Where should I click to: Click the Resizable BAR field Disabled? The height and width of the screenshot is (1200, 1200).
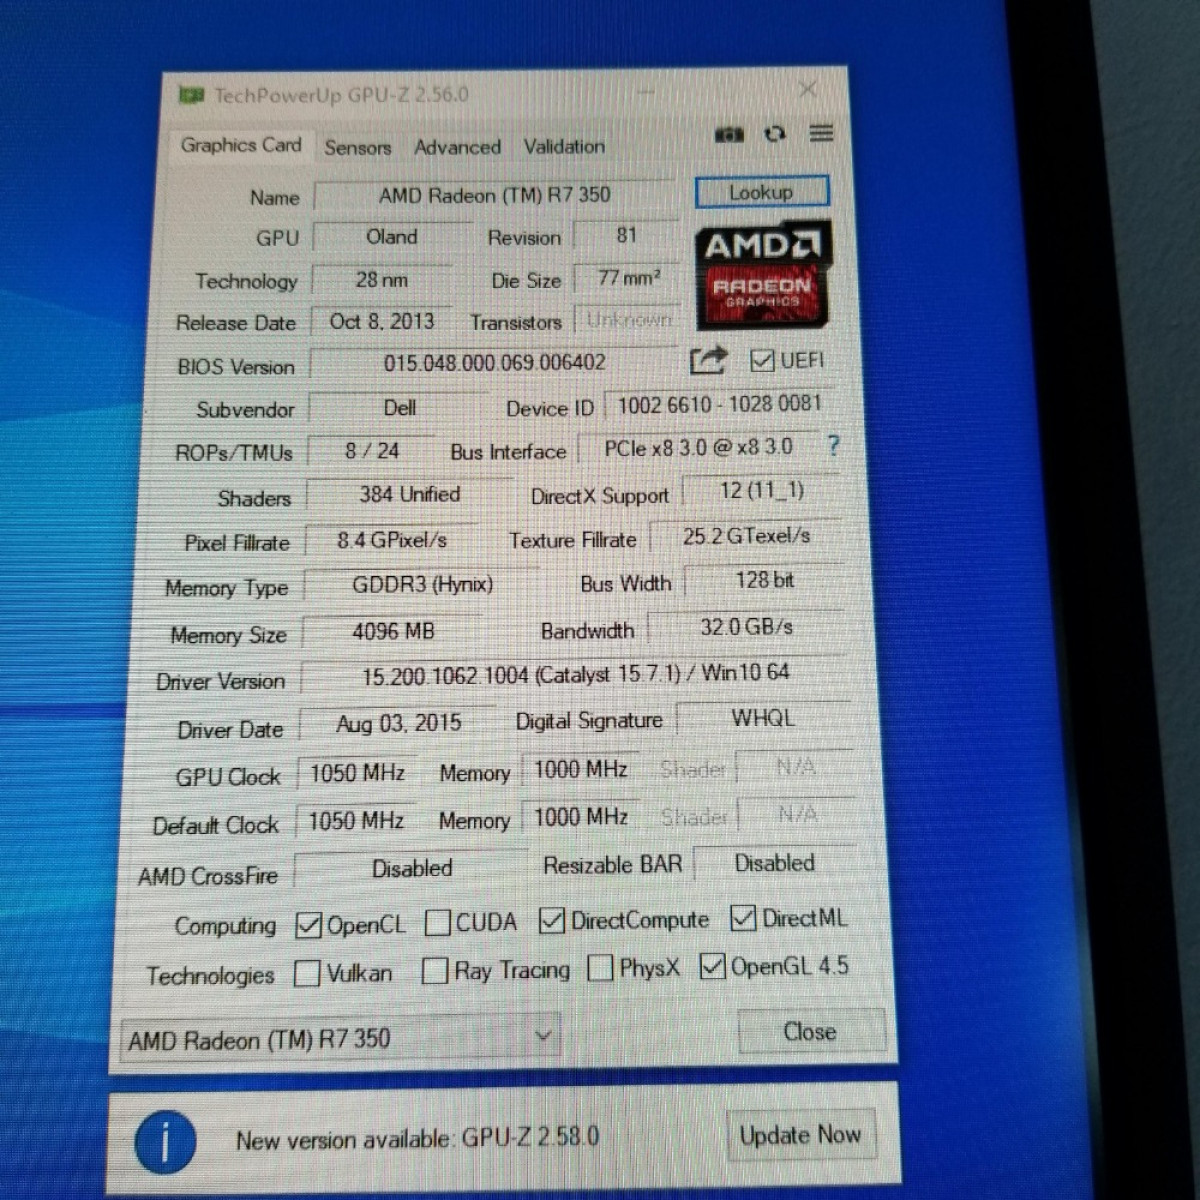pyautogui.click(x=775, y=864)
